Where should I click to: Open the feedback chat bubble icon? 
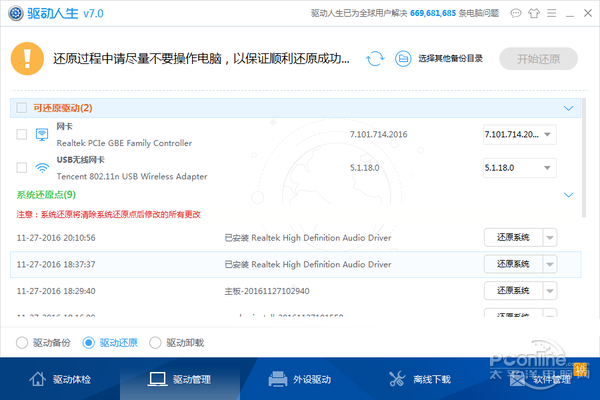(515, 13)
